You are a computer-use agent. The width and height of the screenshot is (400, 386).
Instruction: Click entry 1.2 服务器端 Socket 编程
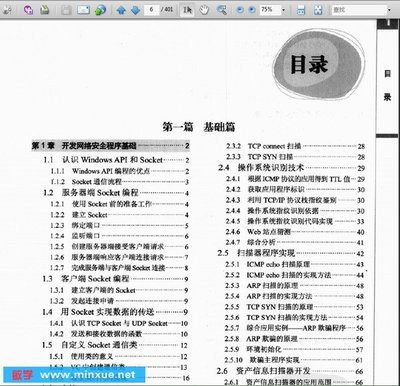[x=116, y=193]
